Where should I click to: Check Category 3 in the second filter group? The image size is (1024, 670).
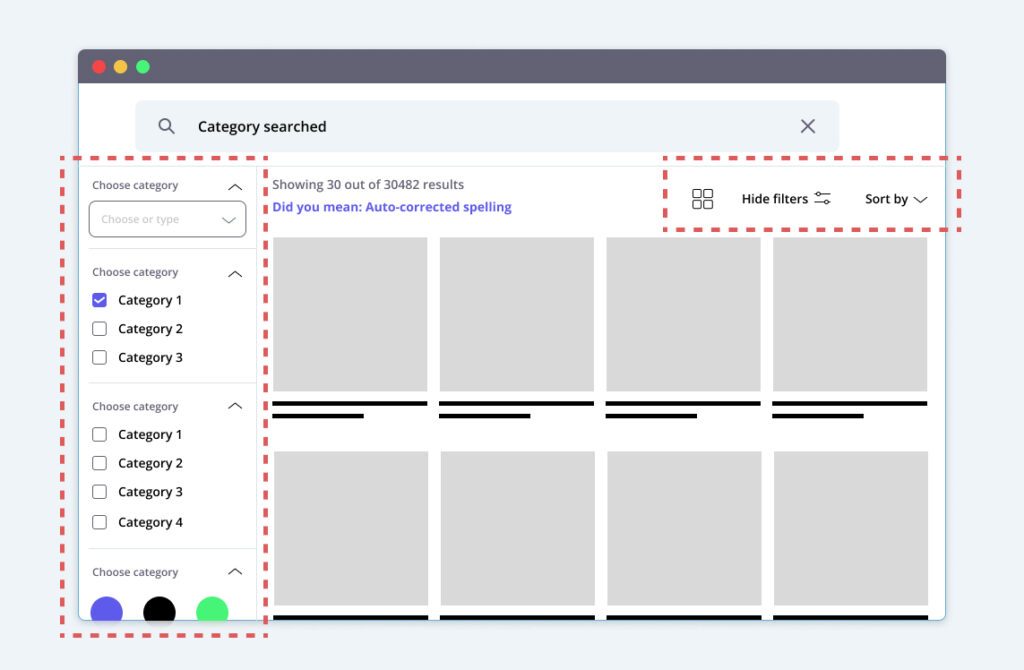point(99,357)
